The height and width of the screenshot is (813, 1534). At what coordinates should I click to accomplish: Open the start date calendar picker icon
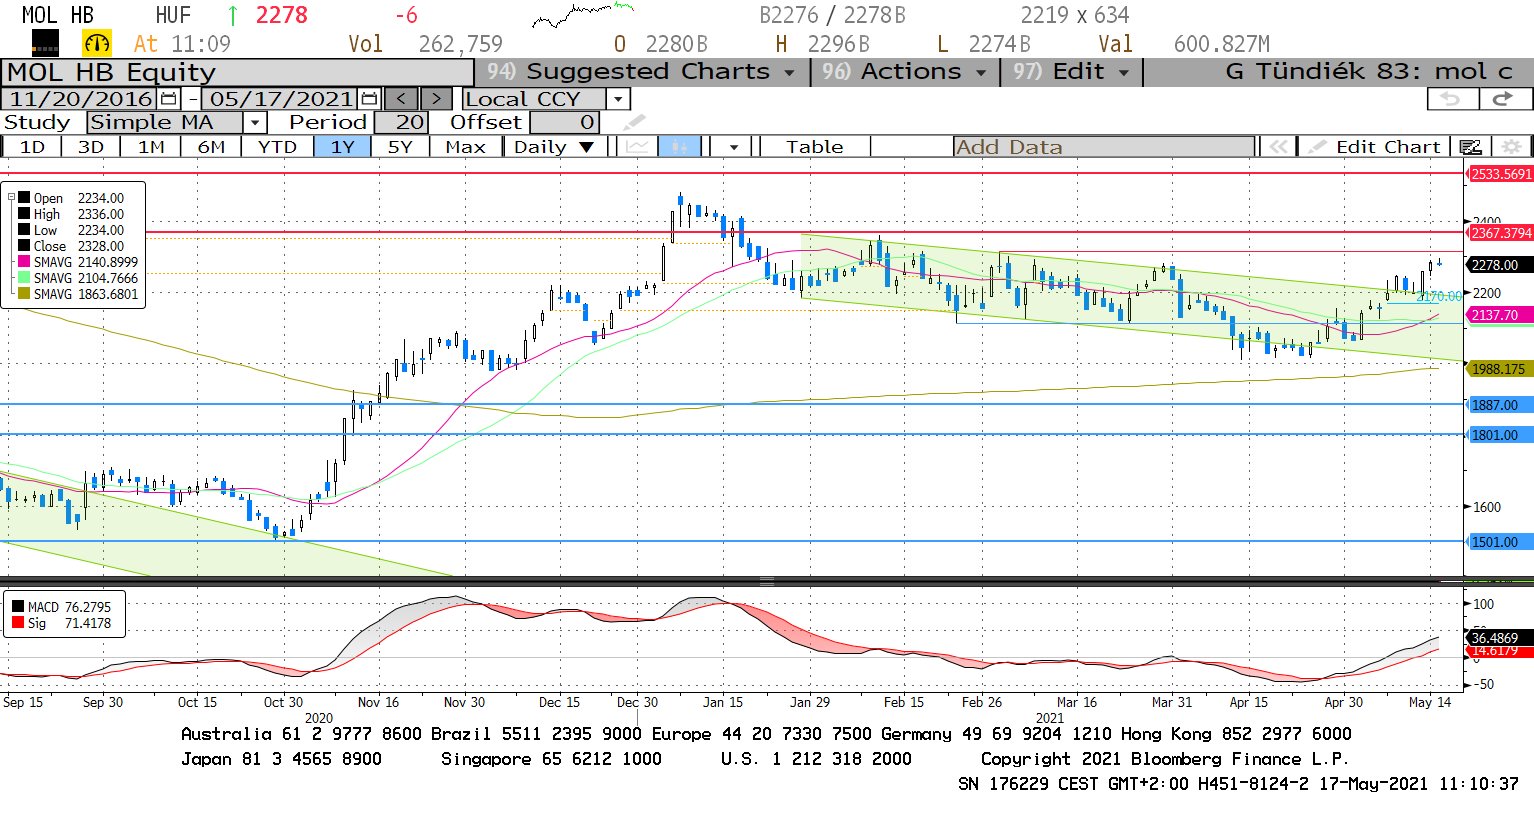point(169,99)
